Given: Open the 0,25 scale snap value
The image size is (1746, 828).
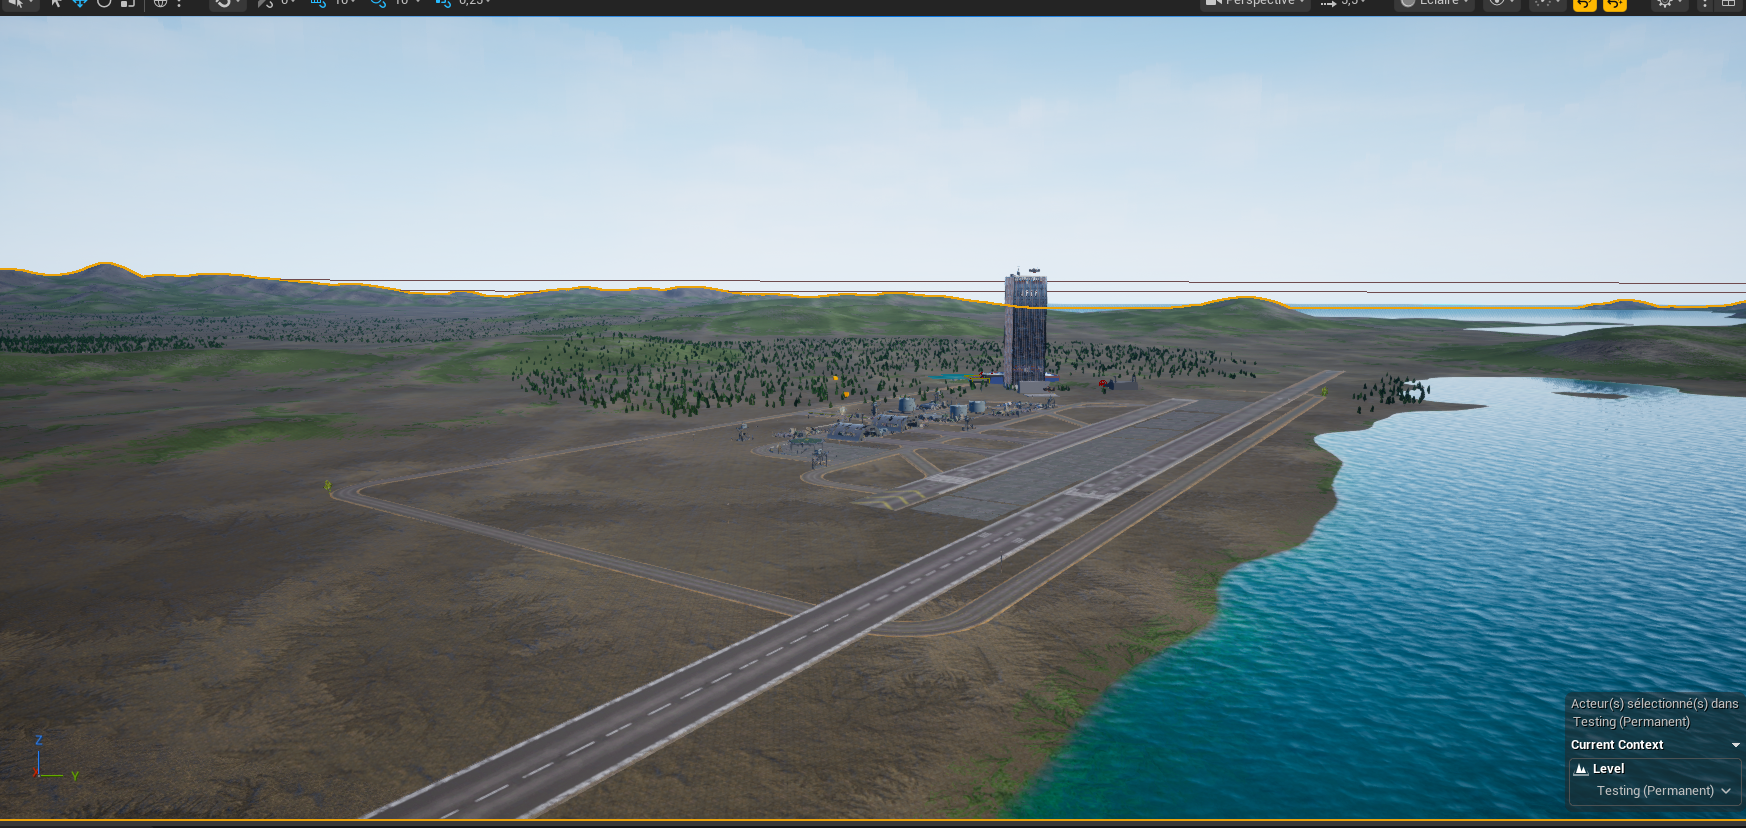Looking at the screenshot, I should (x=474, y=3).
